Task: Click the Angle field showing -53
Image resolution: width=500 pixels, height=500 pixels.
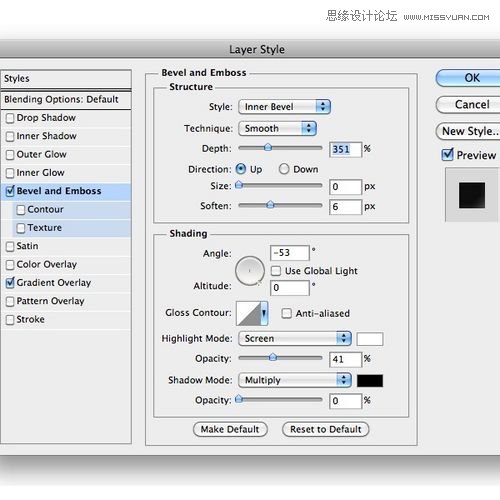Action: 290,253
